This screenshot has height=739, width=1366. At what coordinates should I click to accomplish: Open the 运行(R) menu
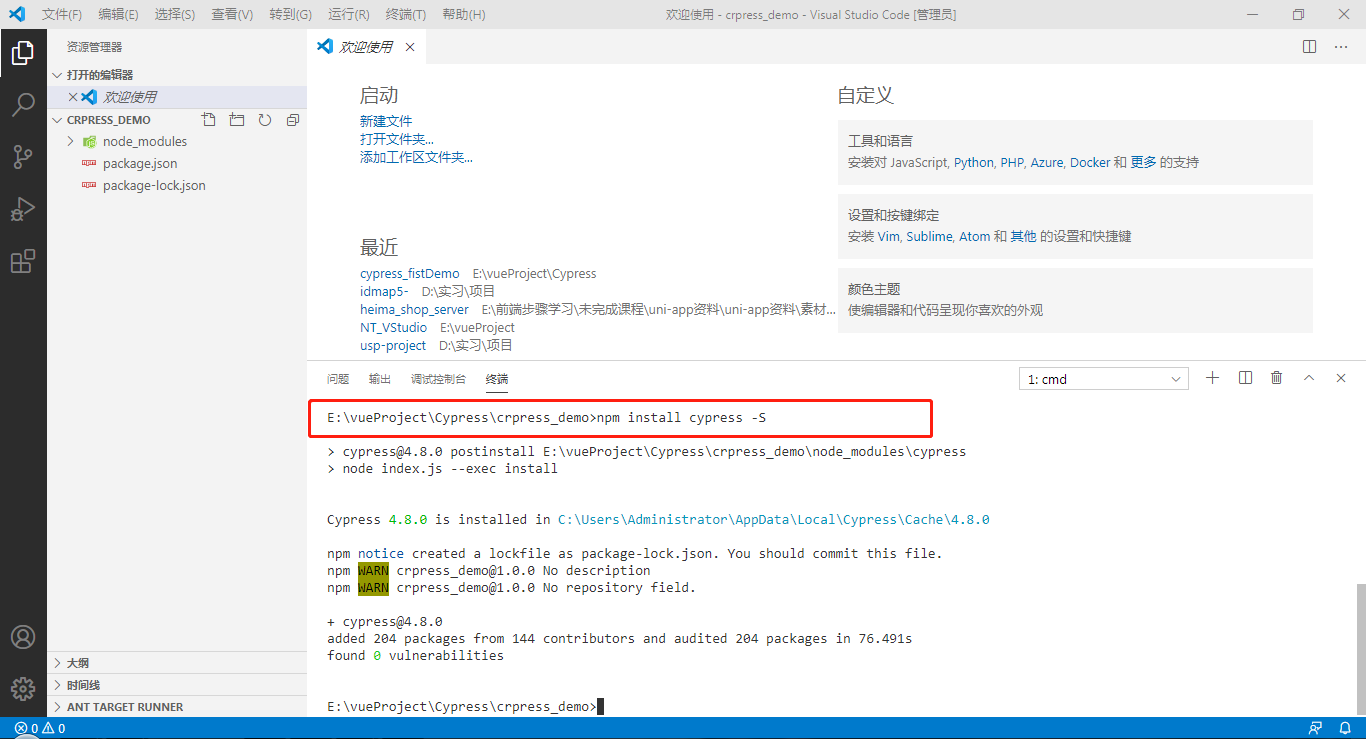coord(349,15)
